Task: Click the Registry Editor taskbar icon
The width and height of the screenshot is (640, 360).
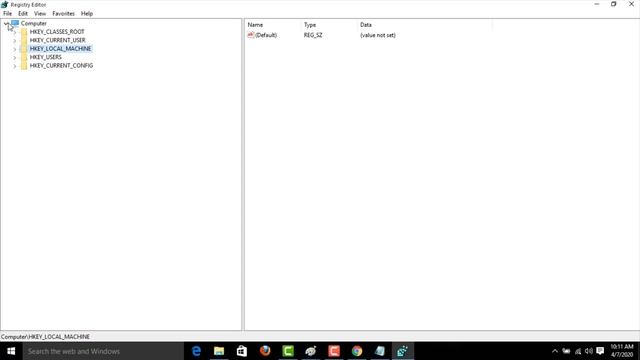Action: [402, 351]
